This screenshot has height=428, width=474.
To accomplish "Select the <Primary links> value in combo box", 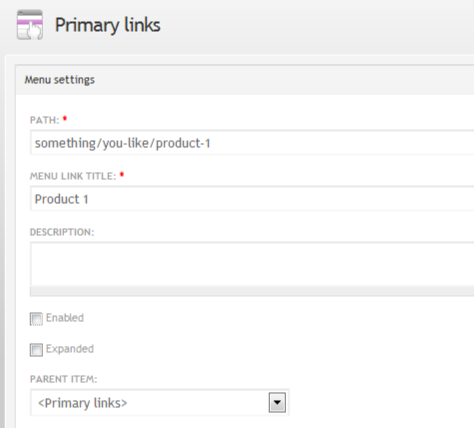I will pos(83,403).
